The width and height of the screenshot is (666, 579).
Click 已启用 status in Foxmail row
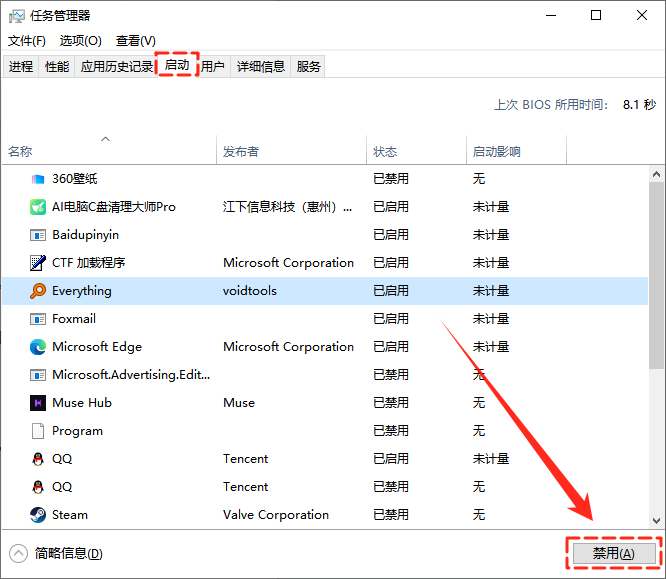(391, 319)
